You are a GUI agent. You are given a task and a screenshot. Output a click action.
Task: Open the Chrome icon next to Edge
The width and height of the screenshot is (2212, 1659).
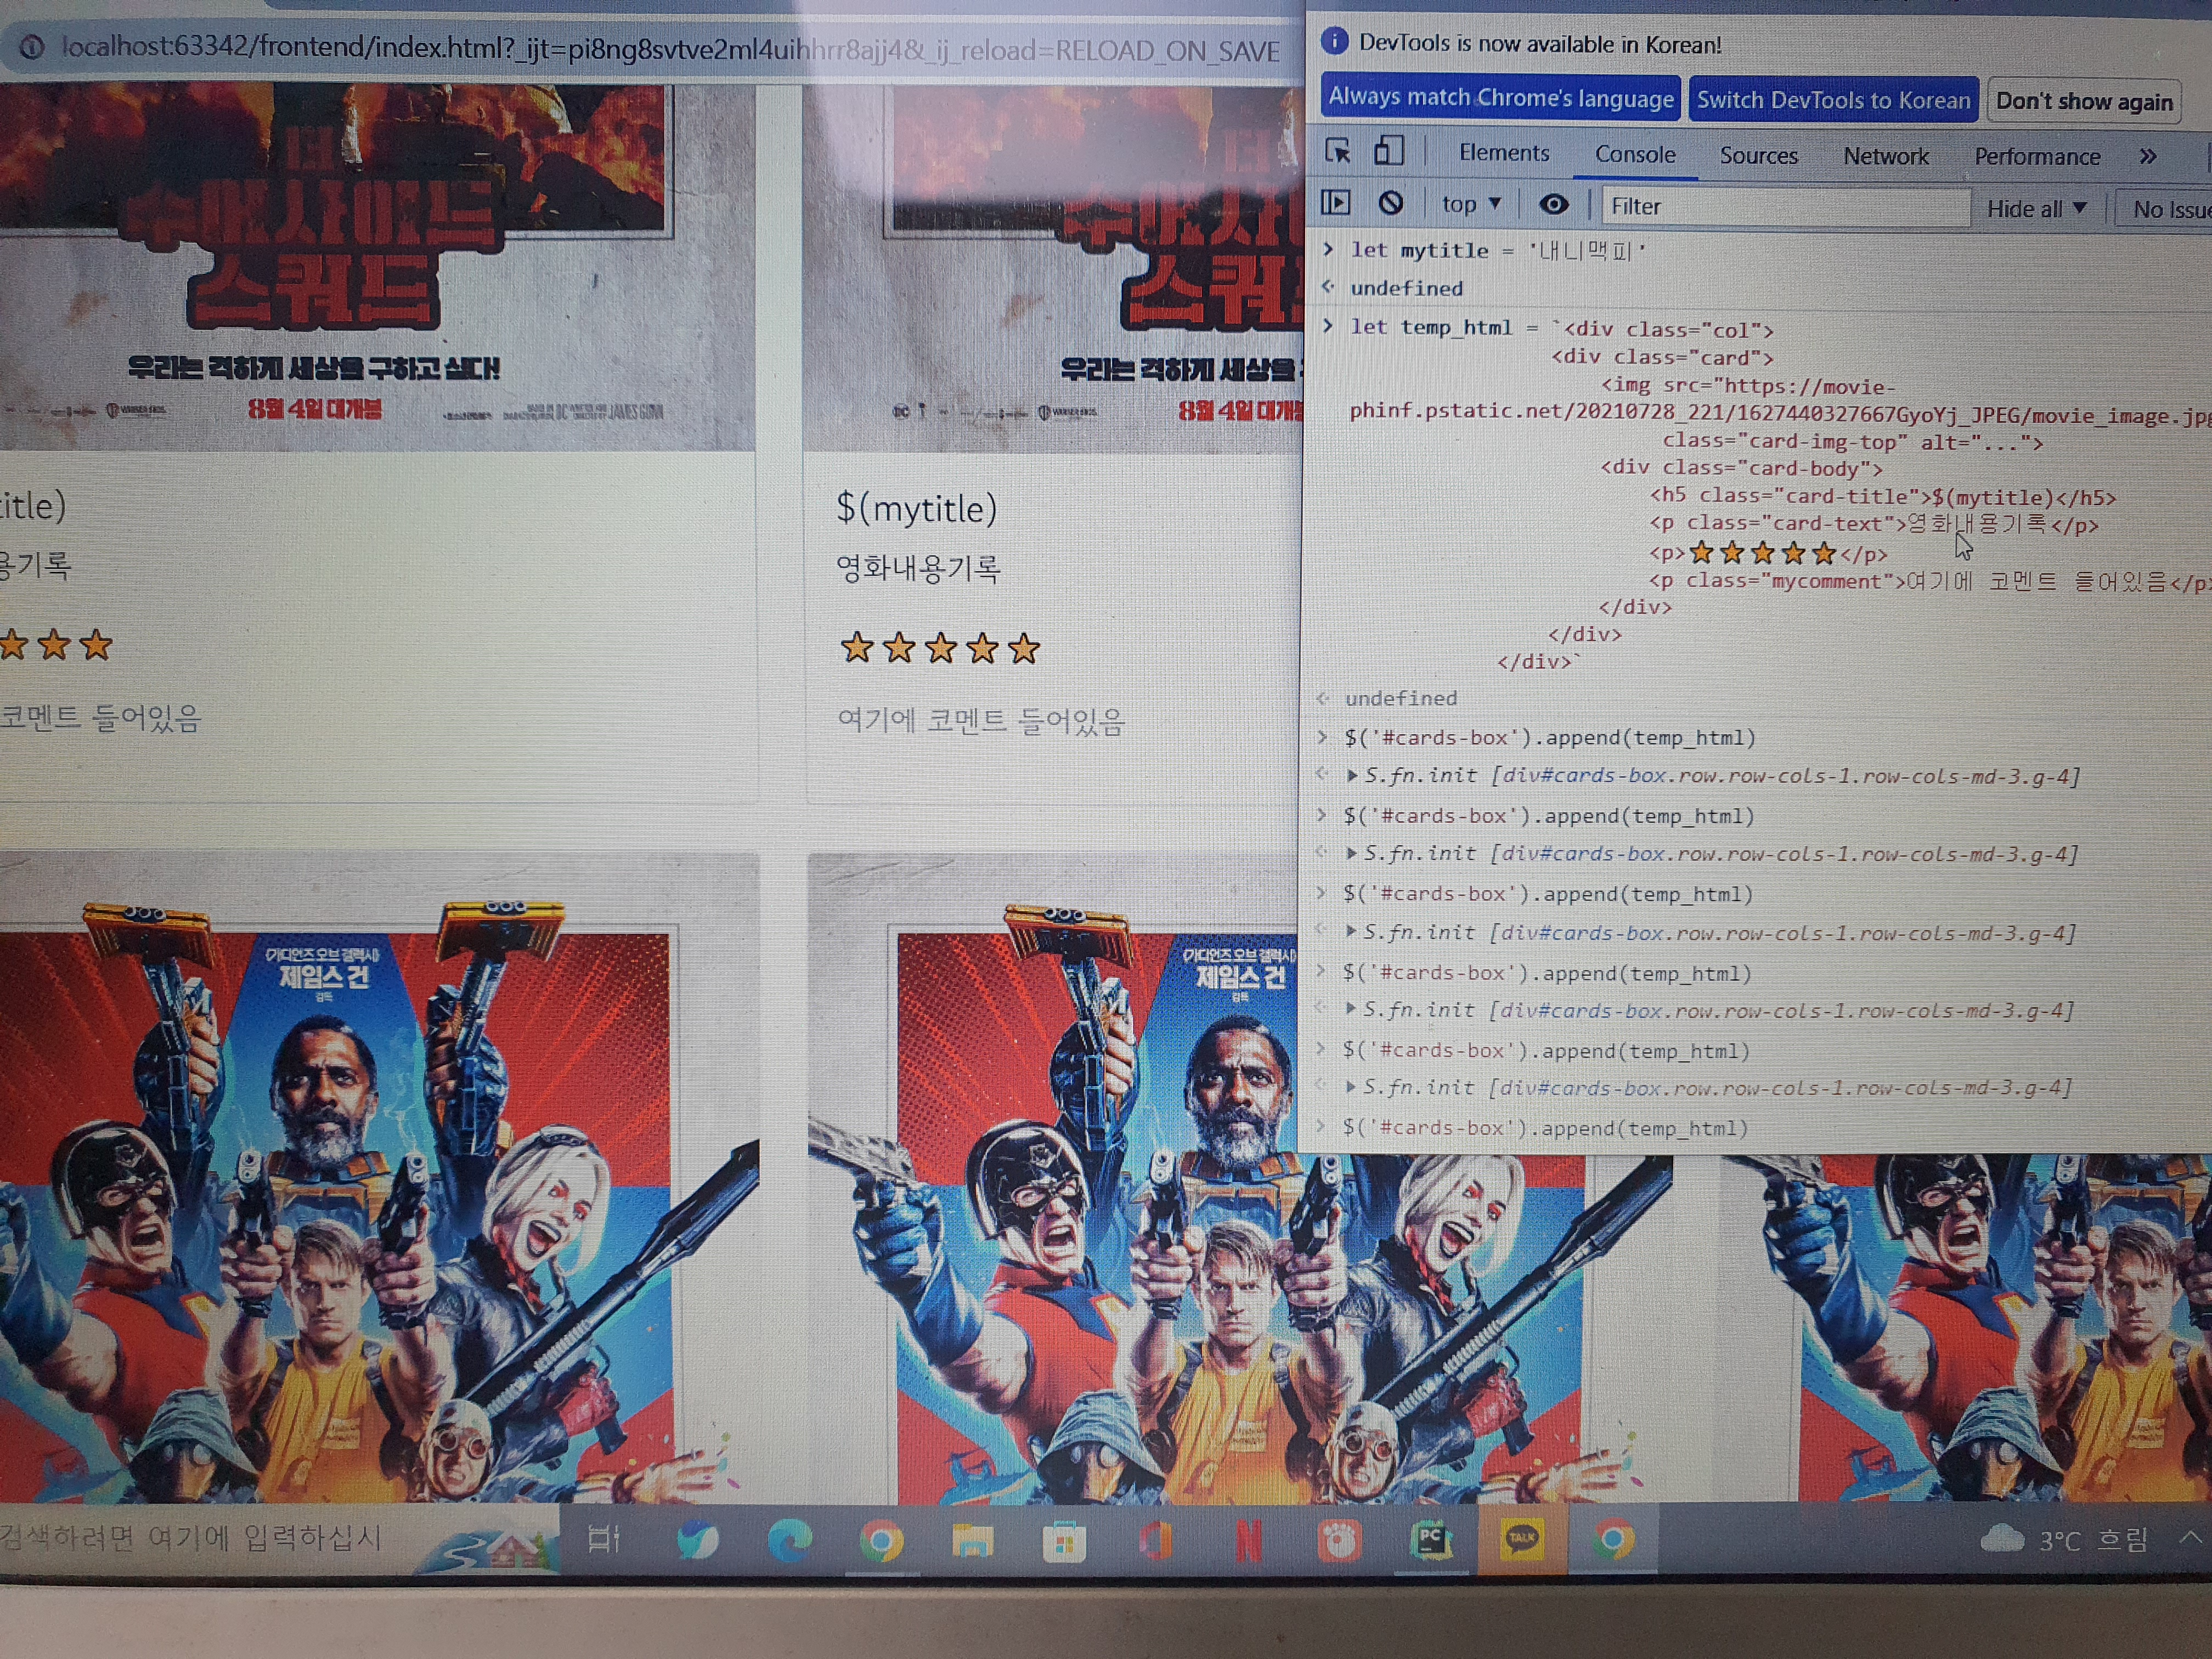(x=881, y=1541)
